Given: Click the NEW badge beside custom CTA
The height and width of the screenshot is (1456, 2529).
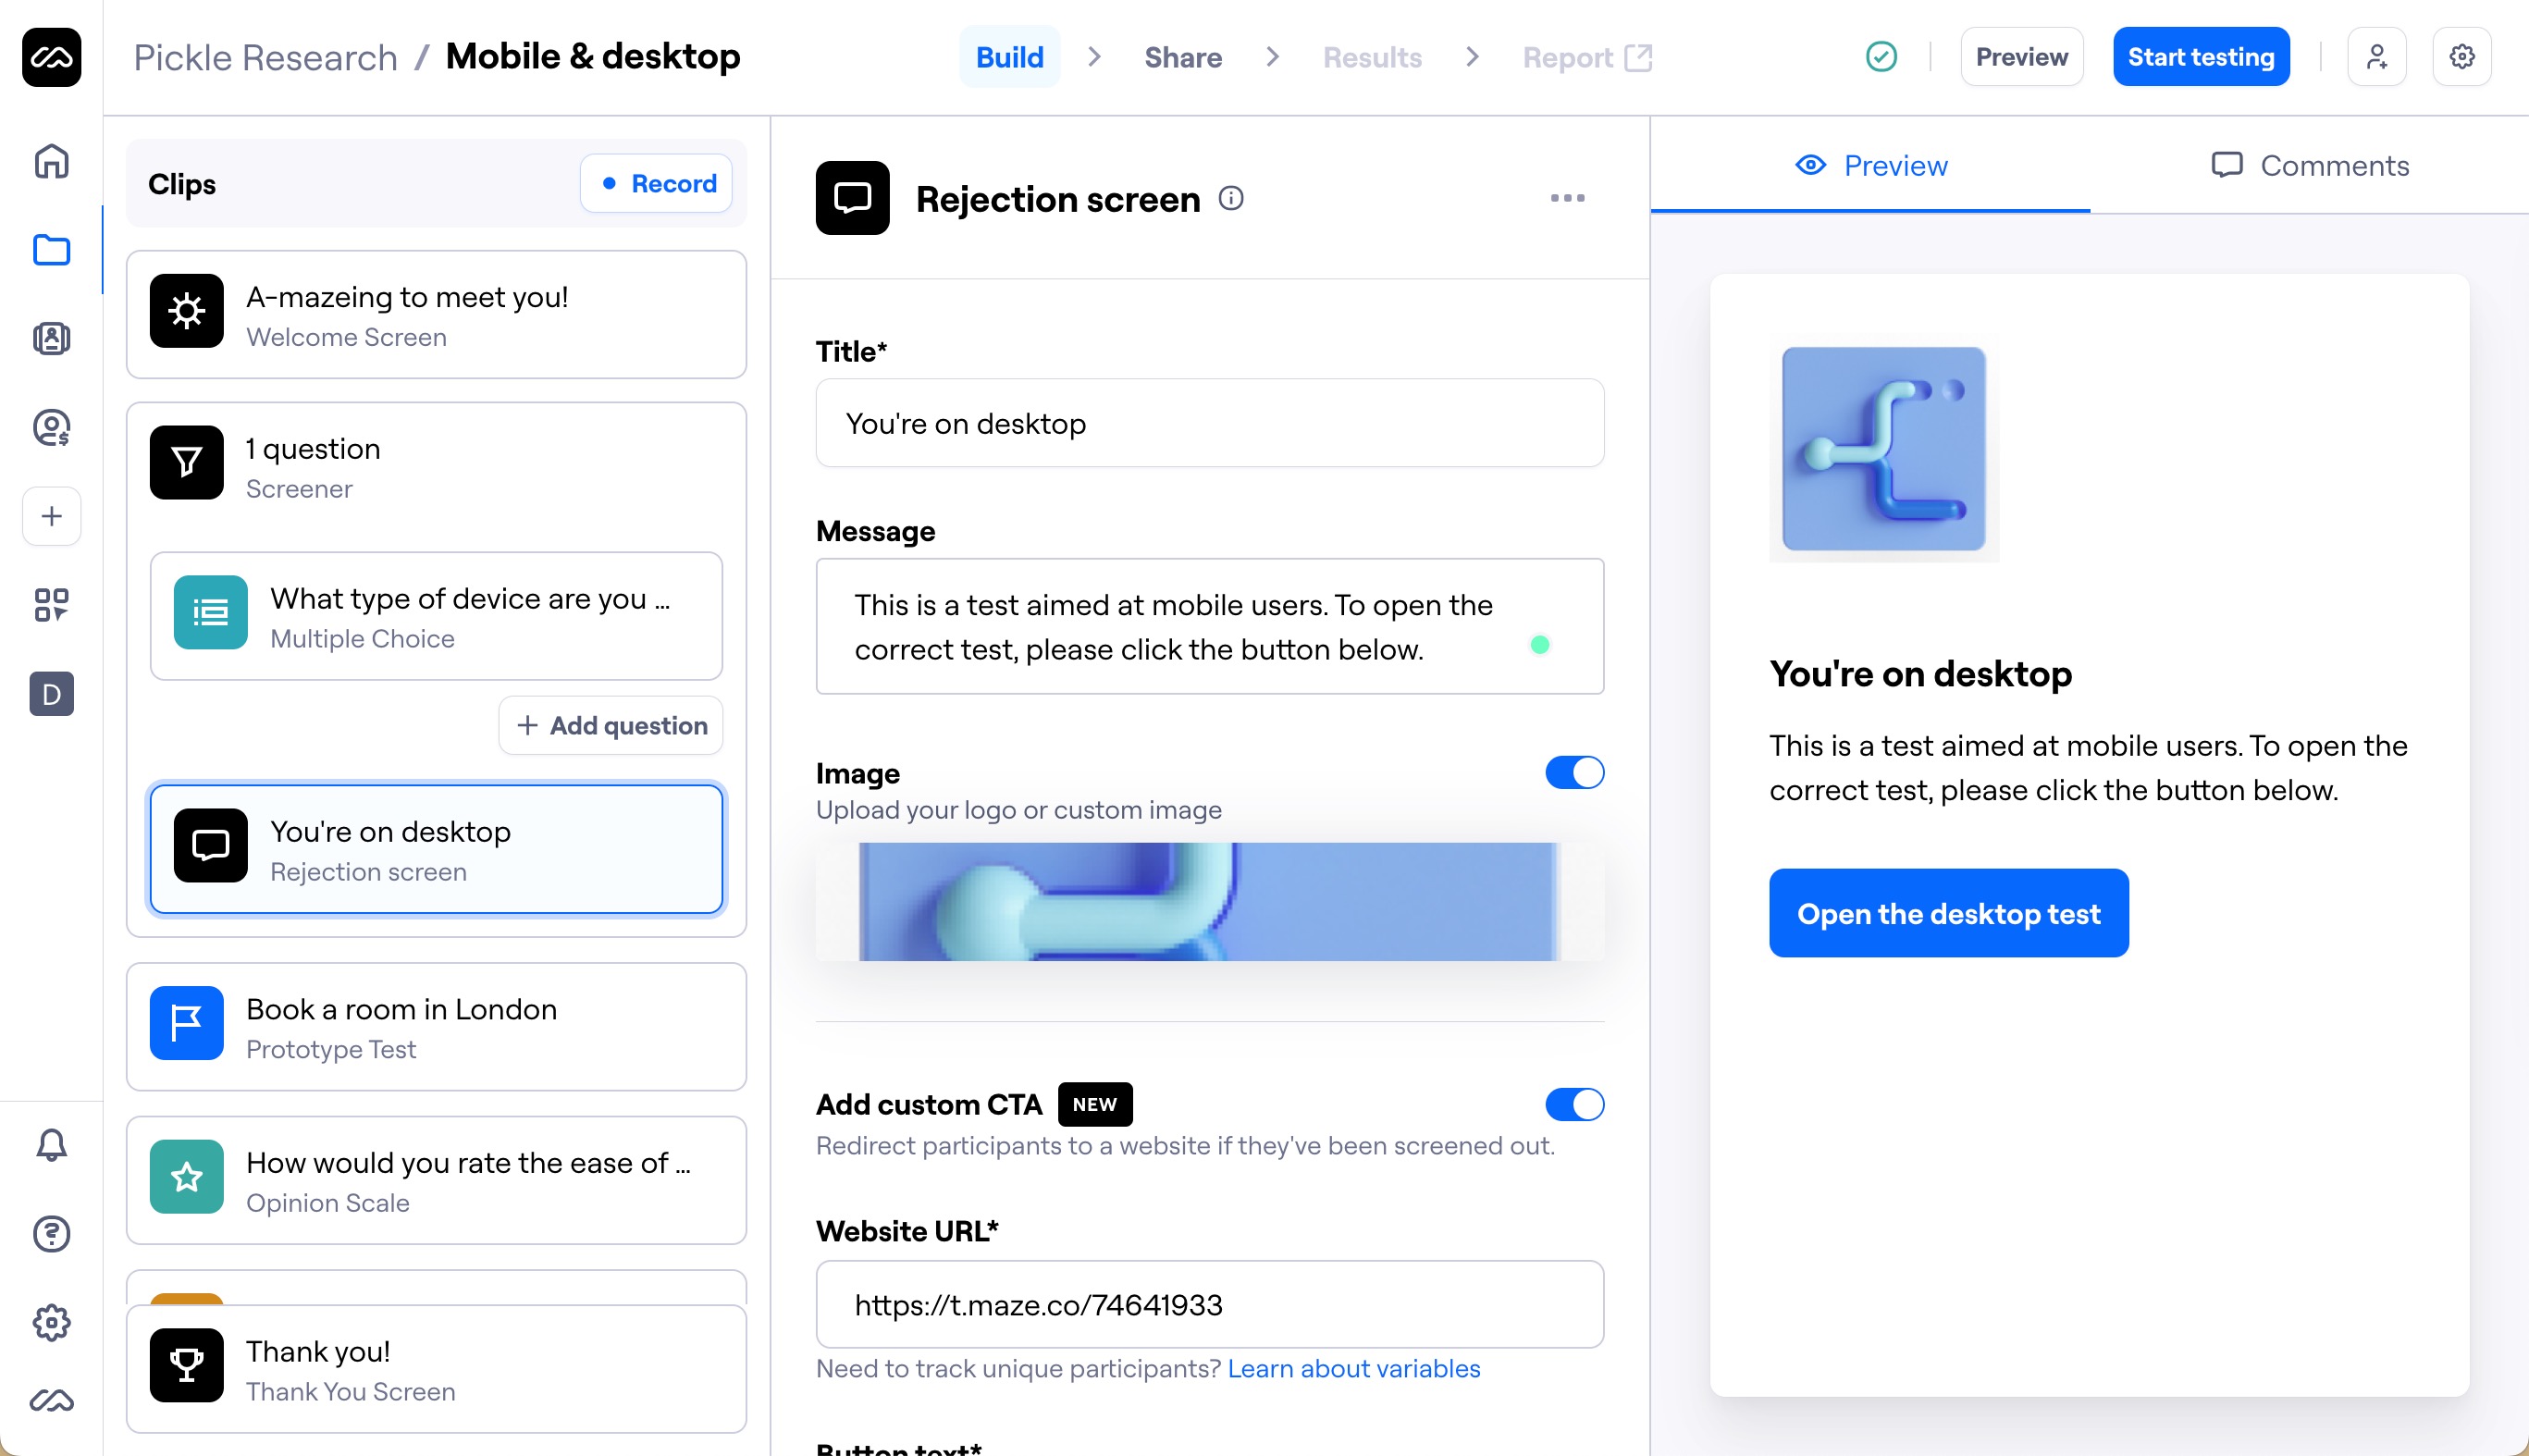Looking at the screenshot, I should pyautogui.click(x=1094, y=1104).
